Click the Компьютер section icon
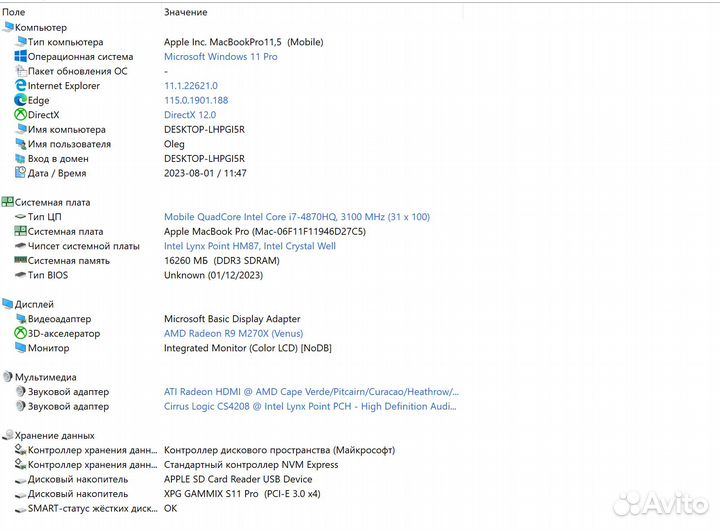 point(8,27)
